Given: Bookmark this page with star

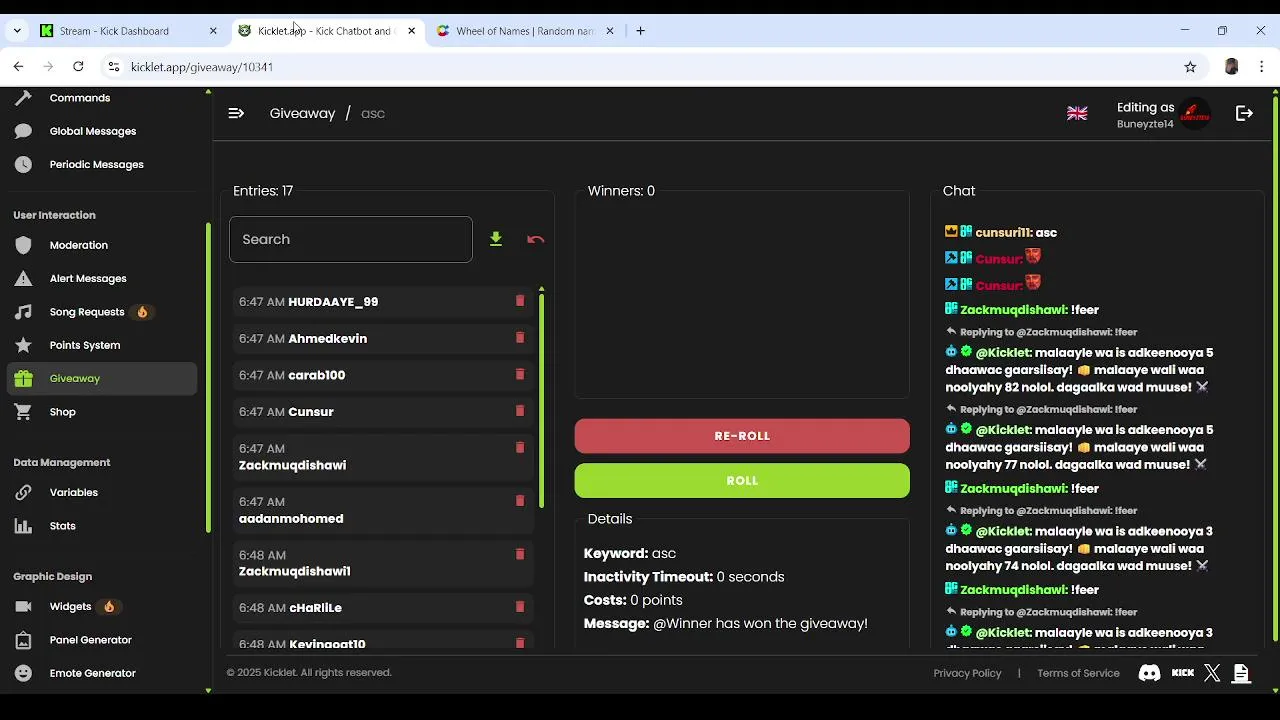Looking at the screenshot, I should [x=1190, y=67].
